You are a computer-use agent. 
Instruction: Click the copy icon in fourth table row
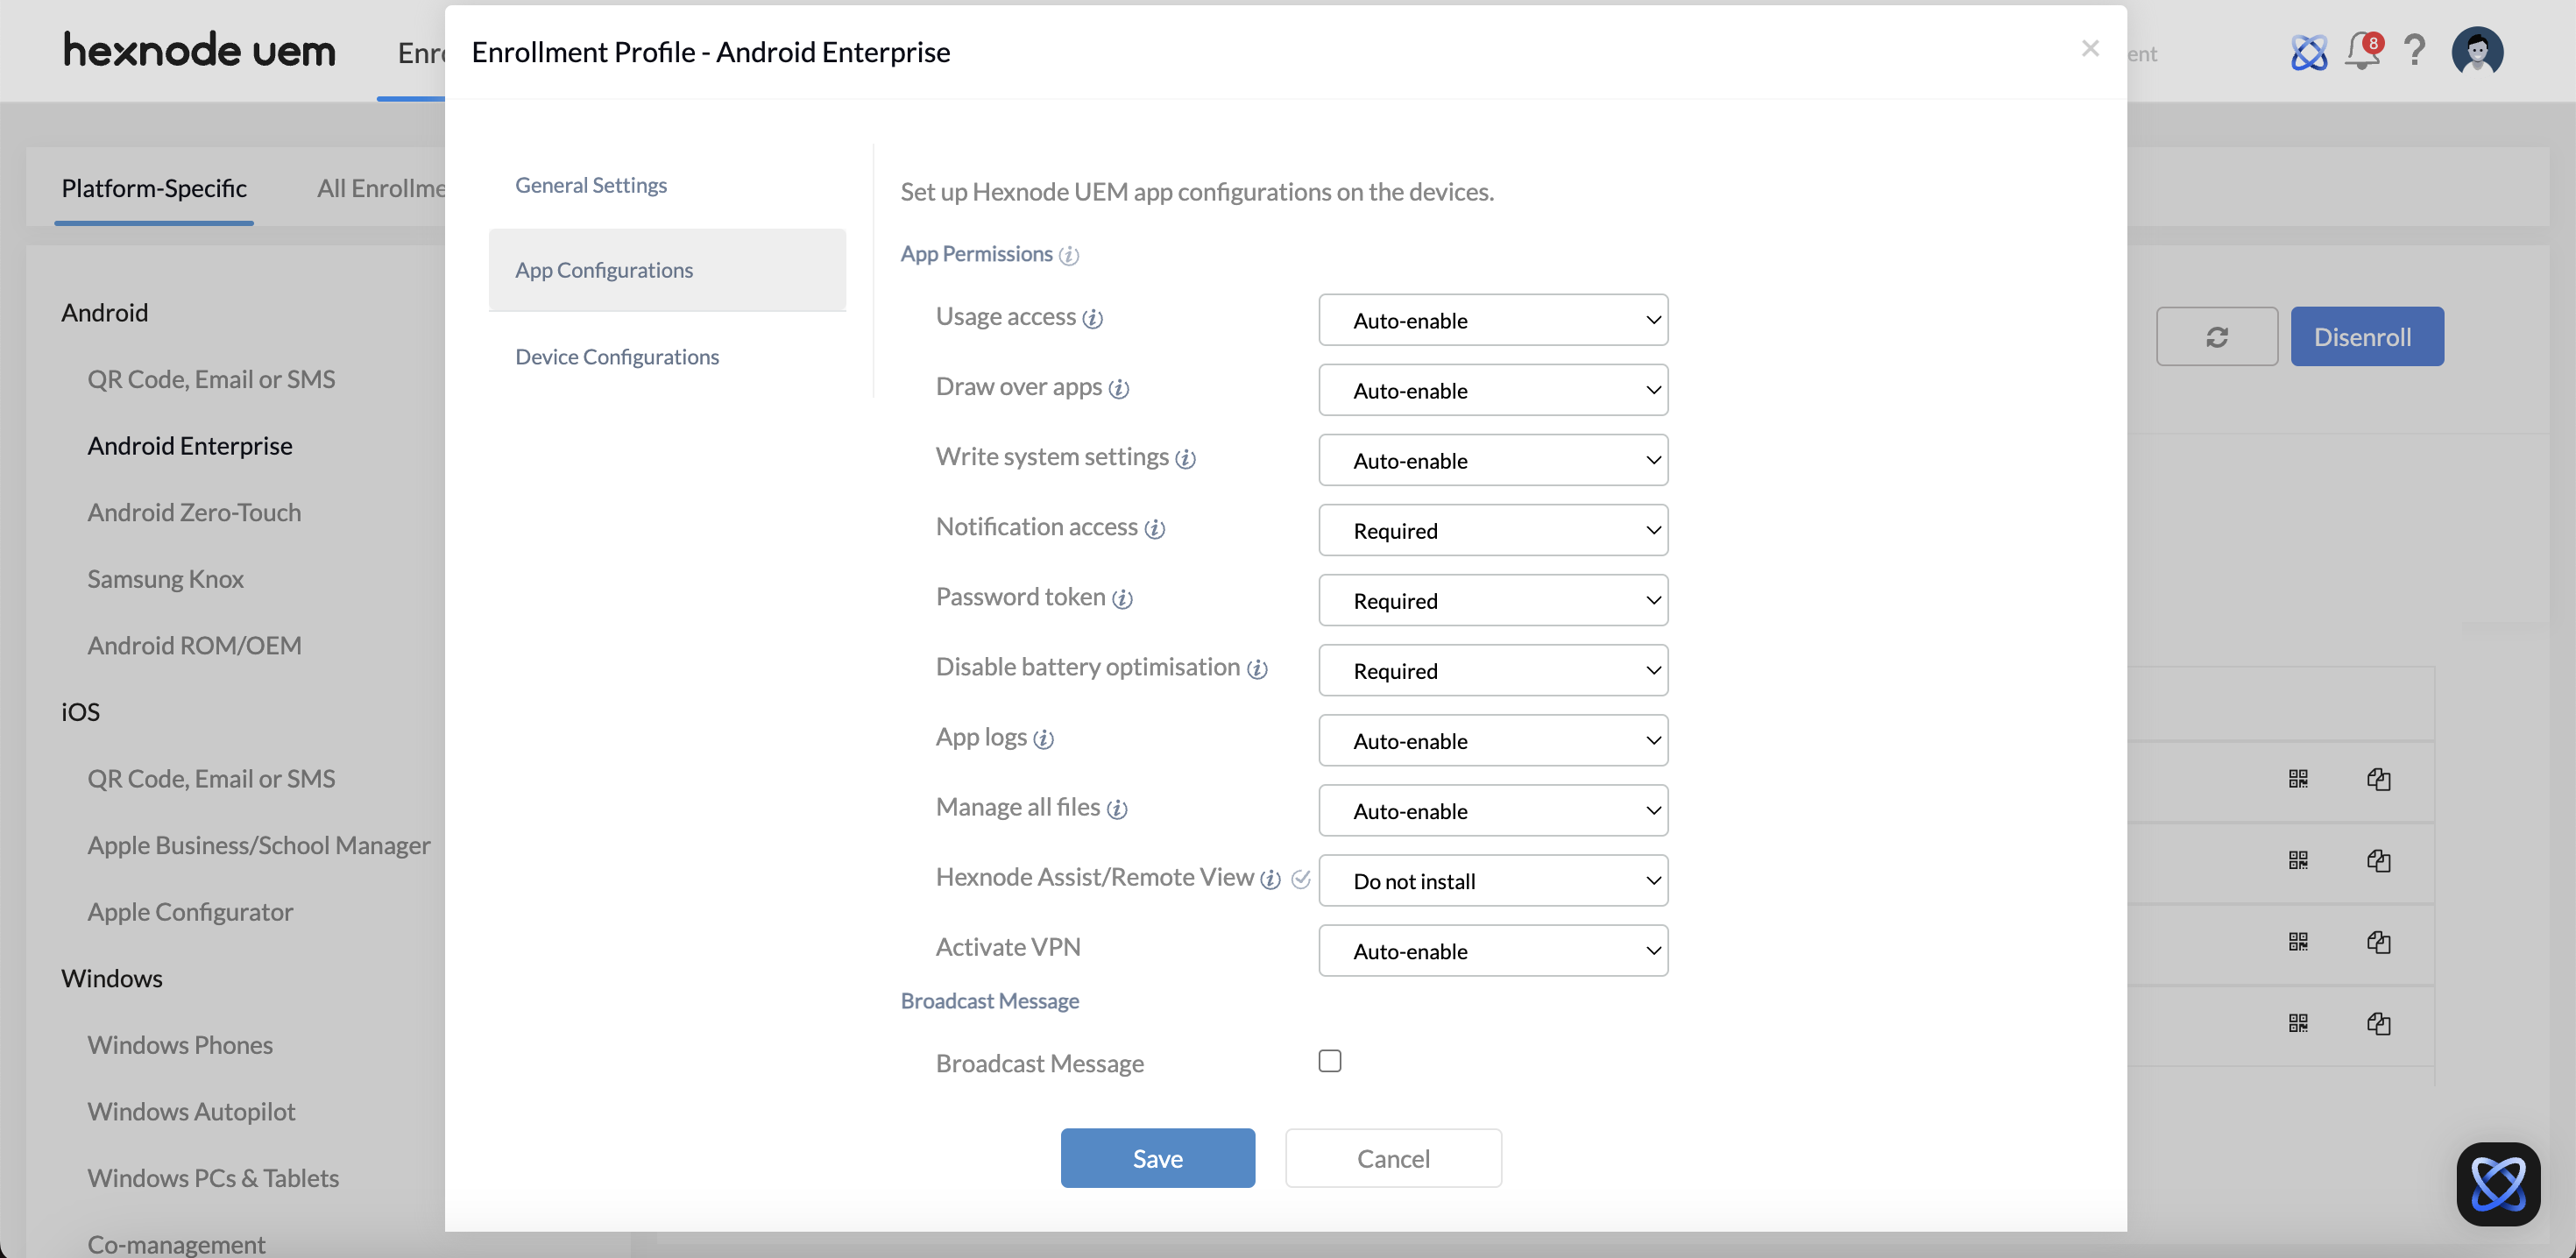click(2379, 1023)
